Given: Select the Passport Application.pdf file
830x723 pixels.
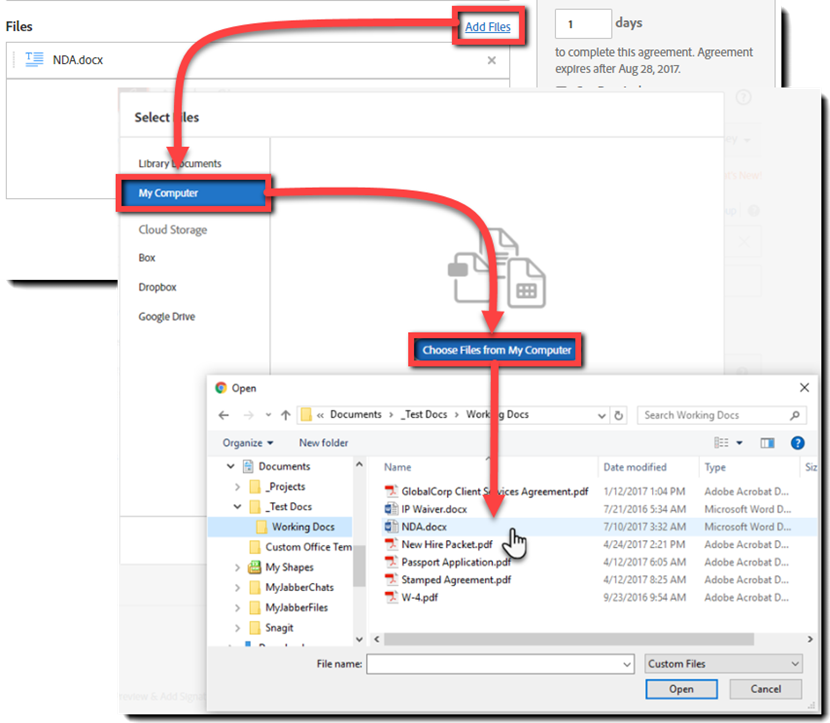Looking at the screenshot, I should (456, 562).
